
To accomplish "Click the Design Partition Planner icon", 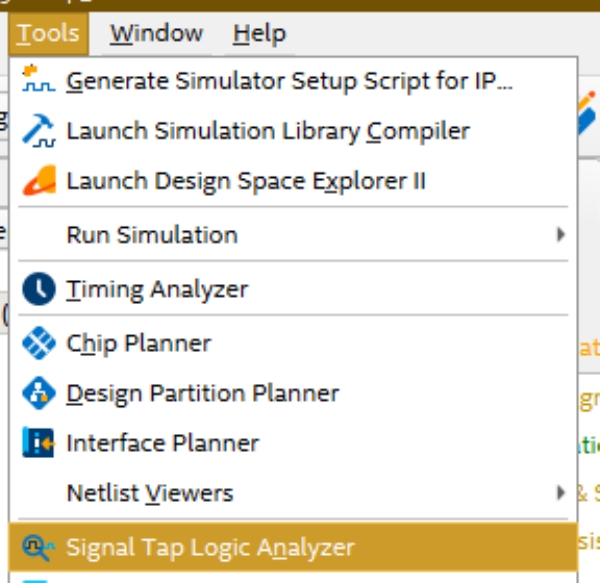I will click(39, 394).
